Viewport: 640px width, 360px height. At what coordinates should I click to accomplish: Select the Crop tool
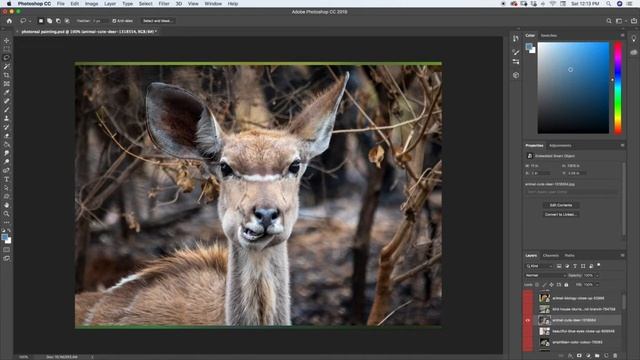[x=7, y=75]
